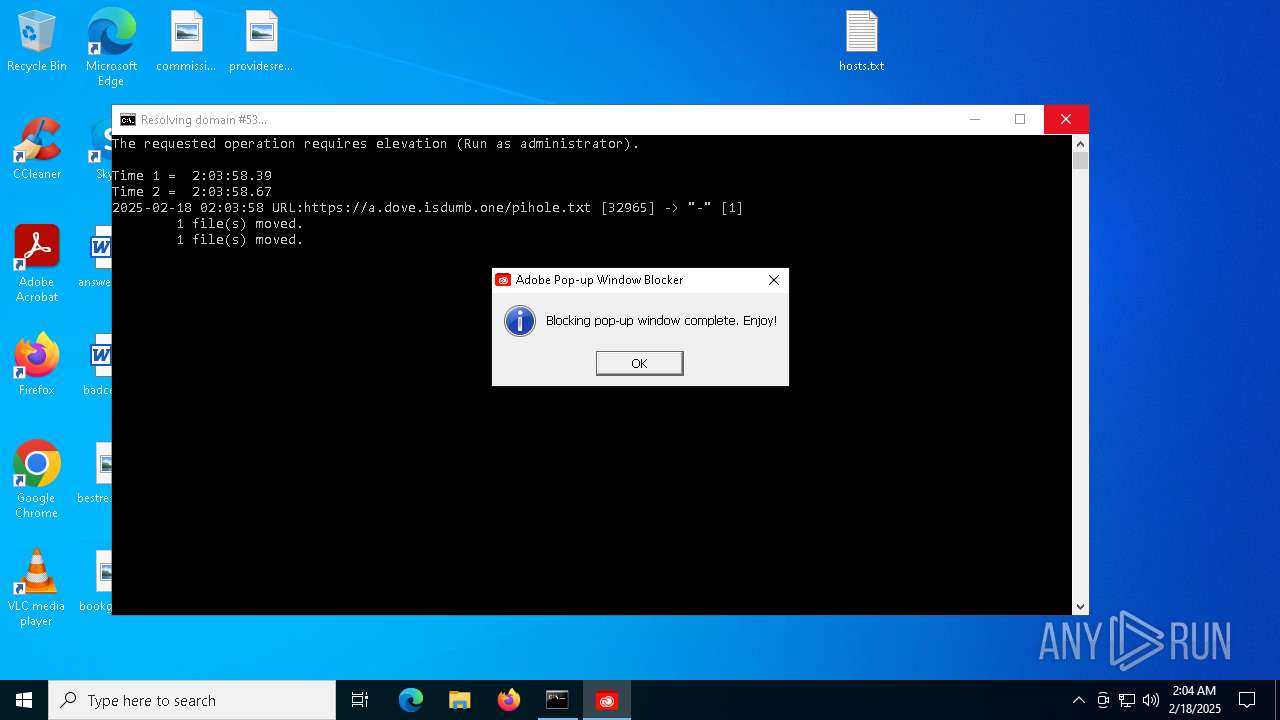Maximize the Resolving domain console window
This screenshot has height=720, width=1280.
pos(1020,119)
